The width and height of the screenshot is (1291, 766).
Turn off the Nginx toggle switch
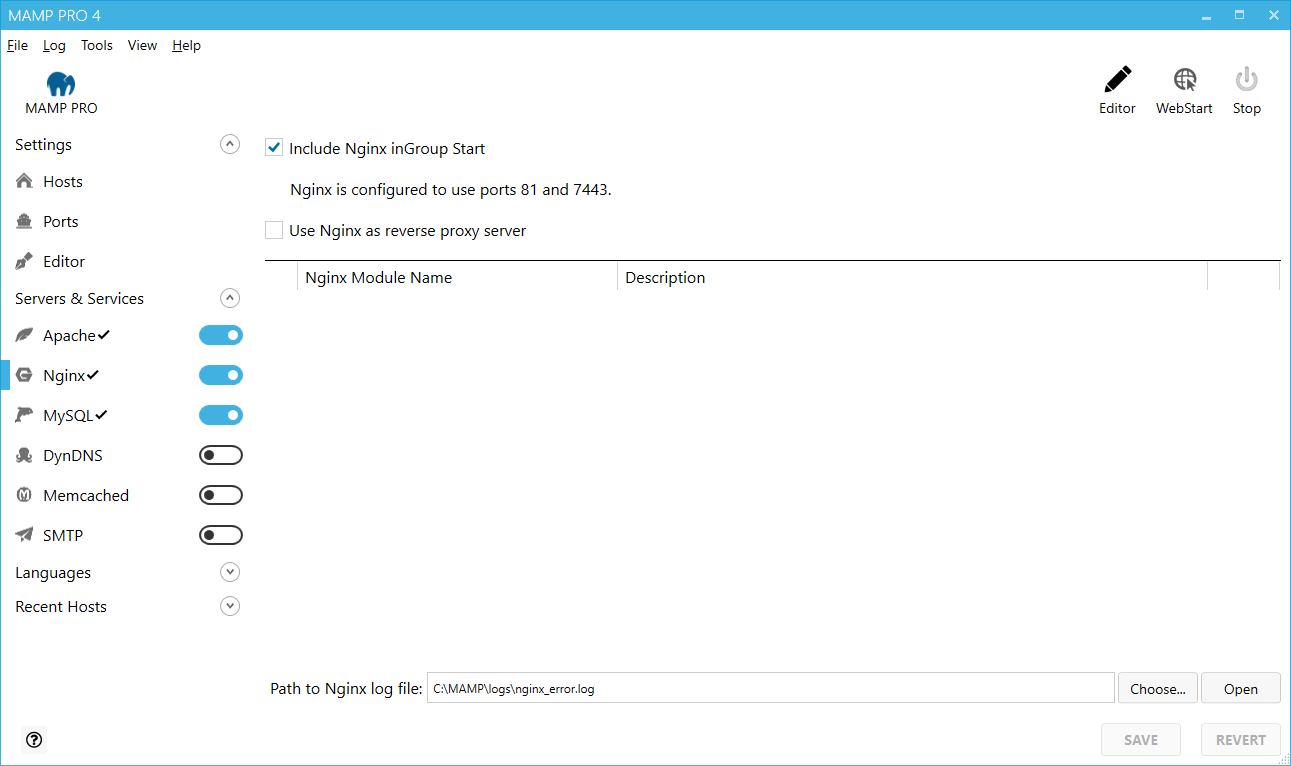tap(221, 375)
